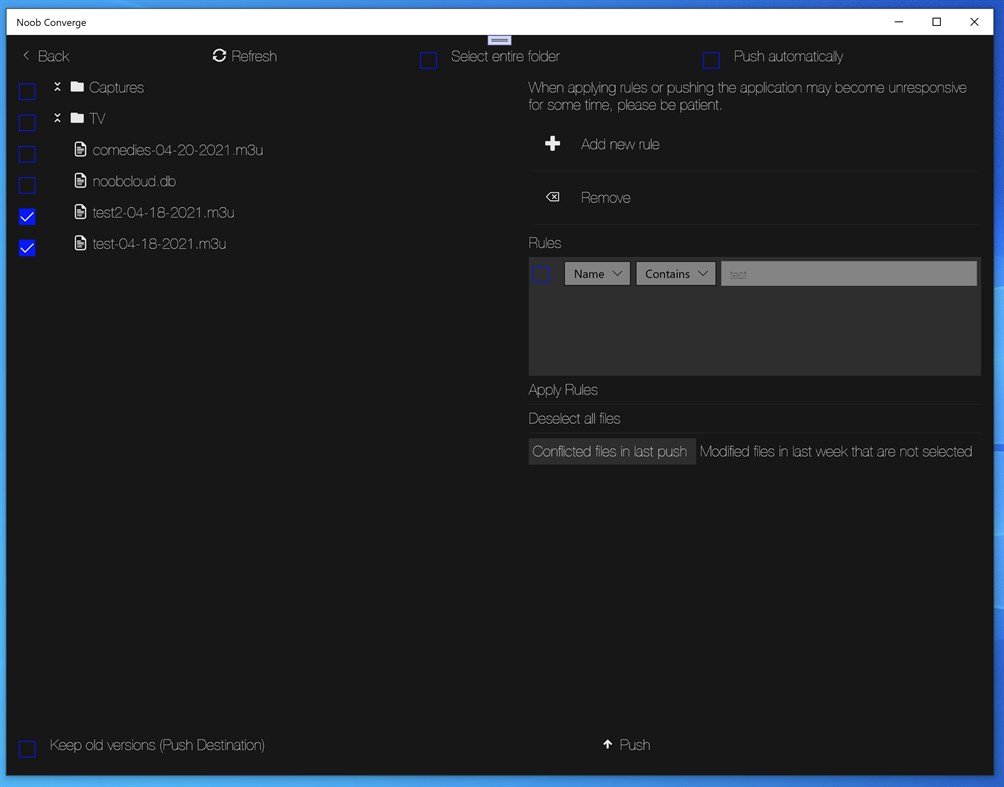Click the Remove backspace icon
The height and width of the screenshot is (787, 1004).
553,196
